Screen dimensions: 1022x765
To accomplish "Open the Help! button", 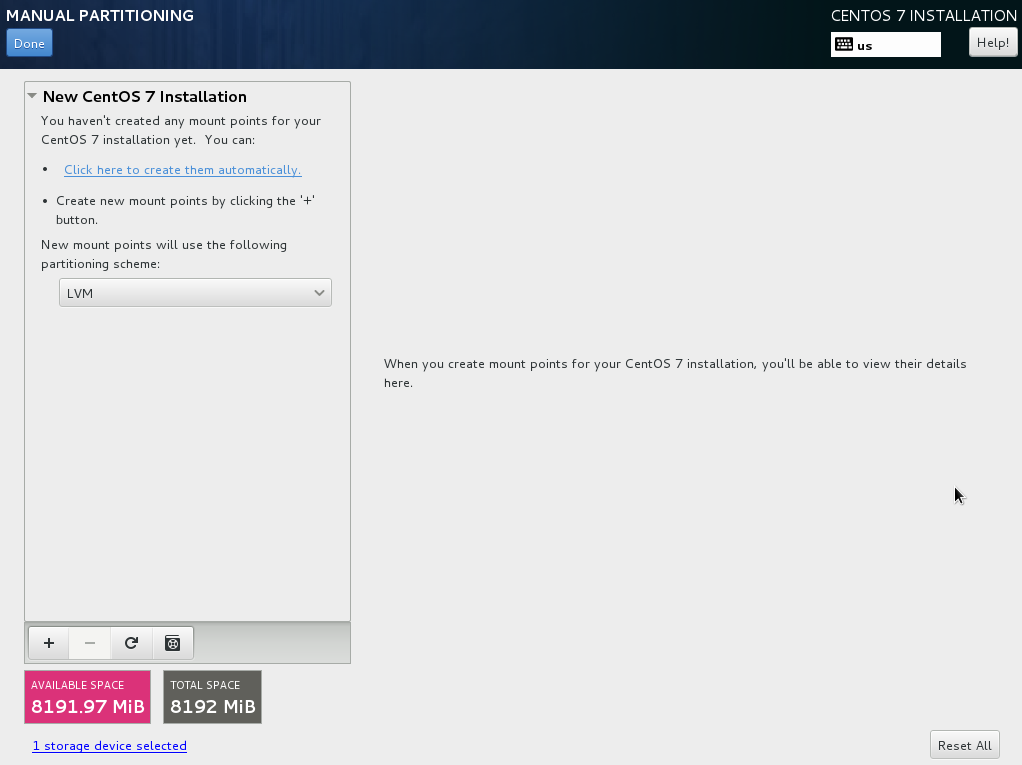I will 993,43.
